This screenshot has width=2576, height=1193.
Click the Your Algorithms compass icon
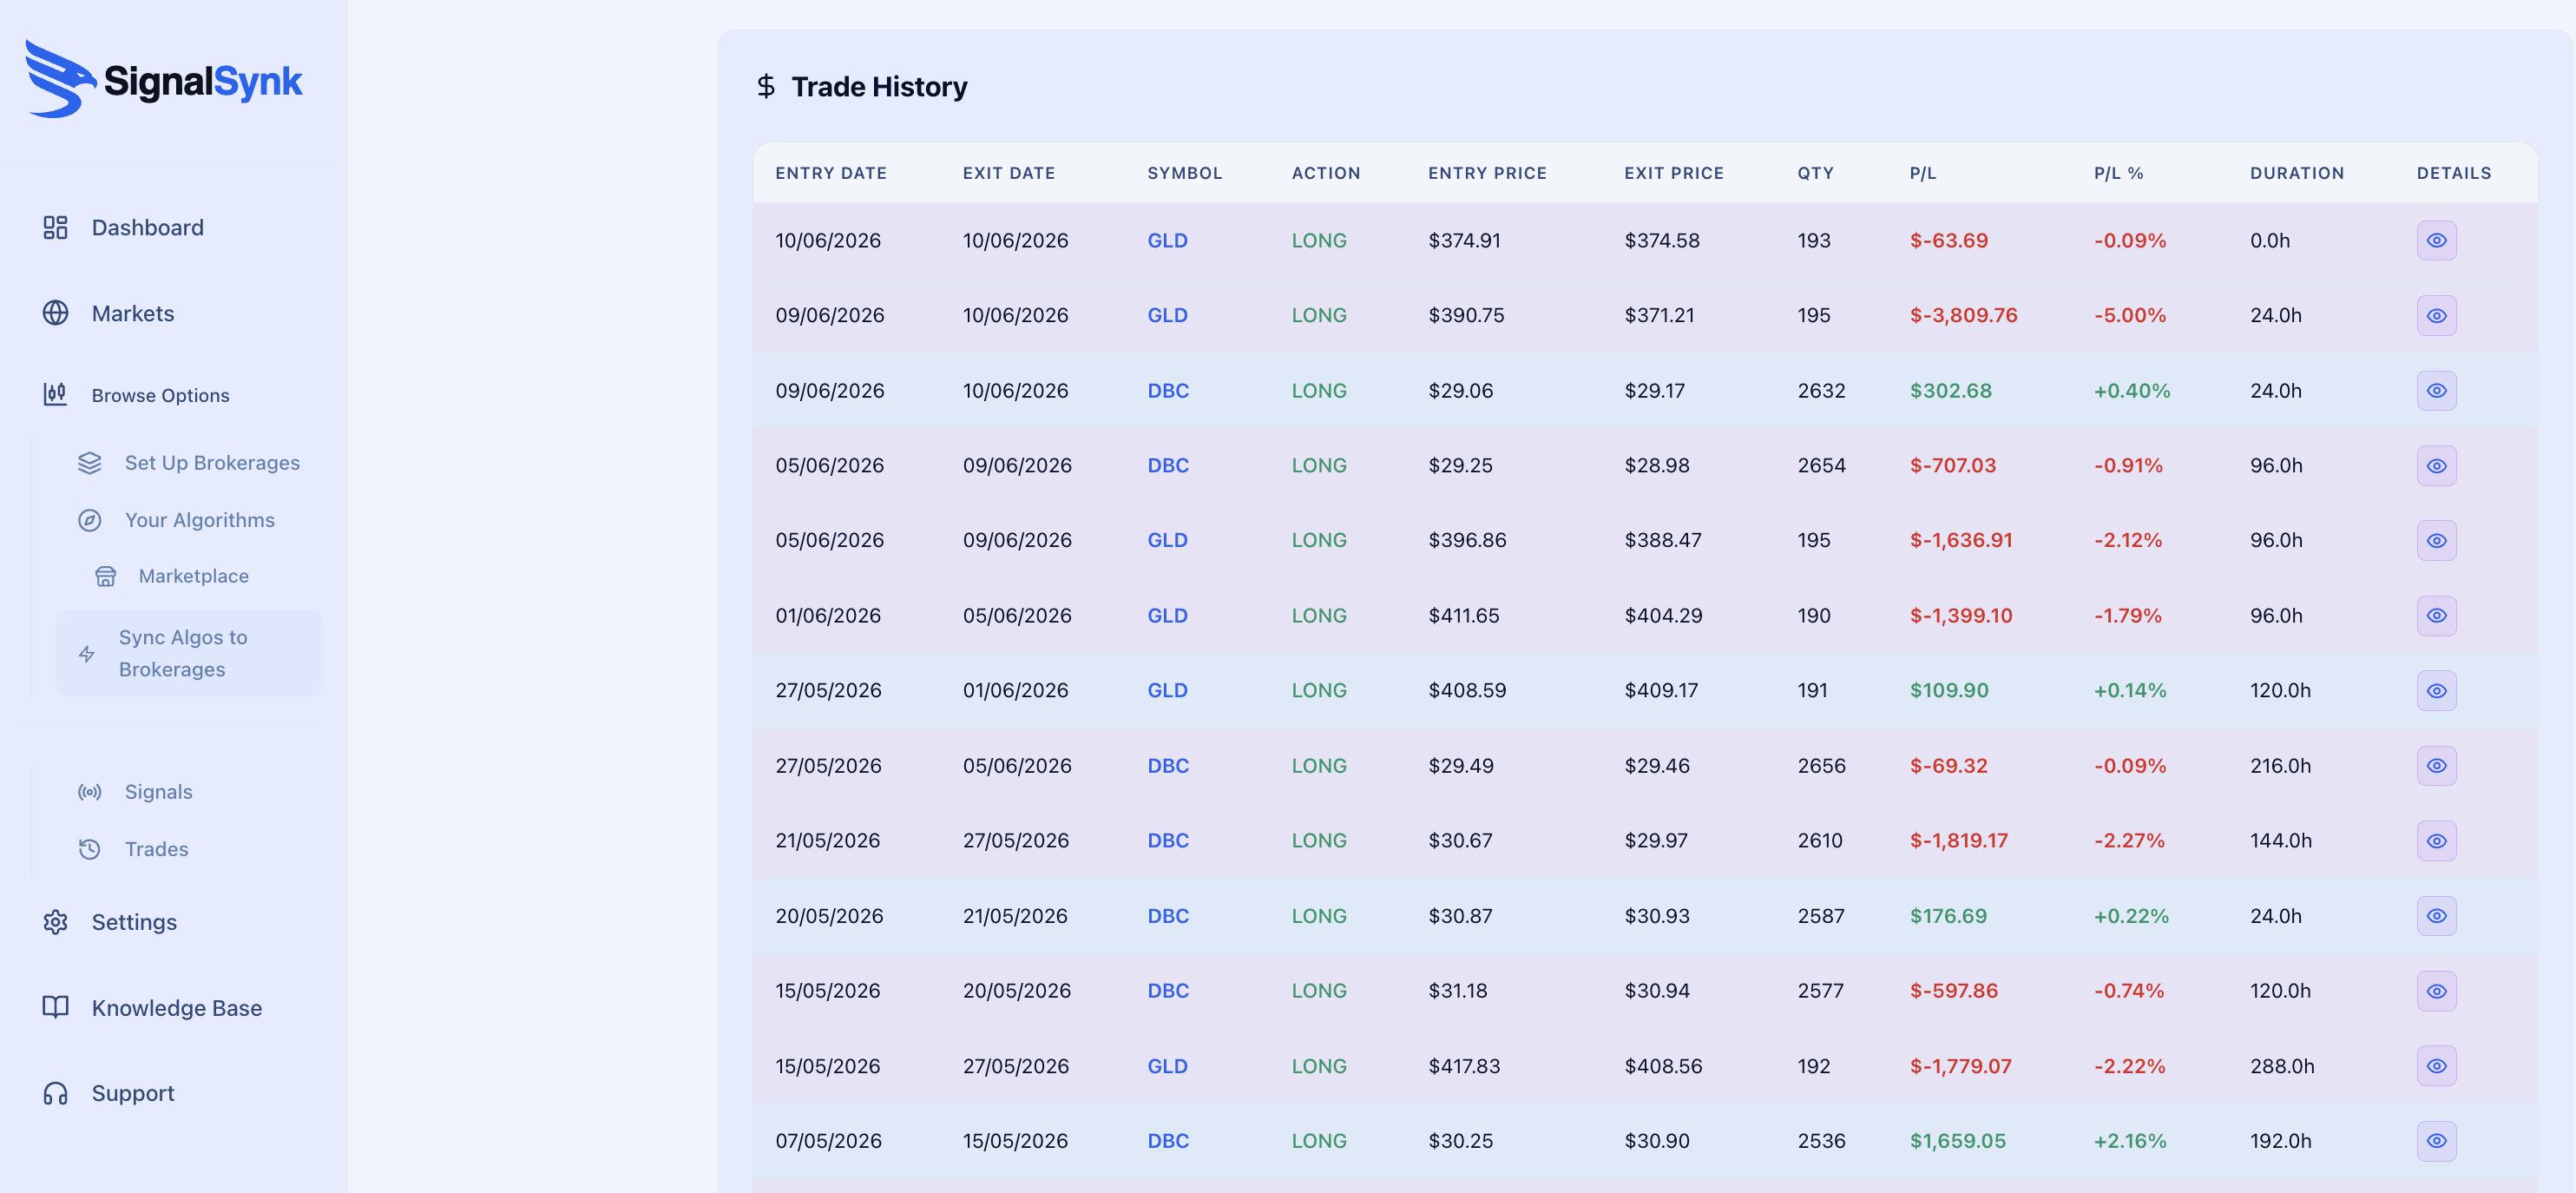[90, 520]
